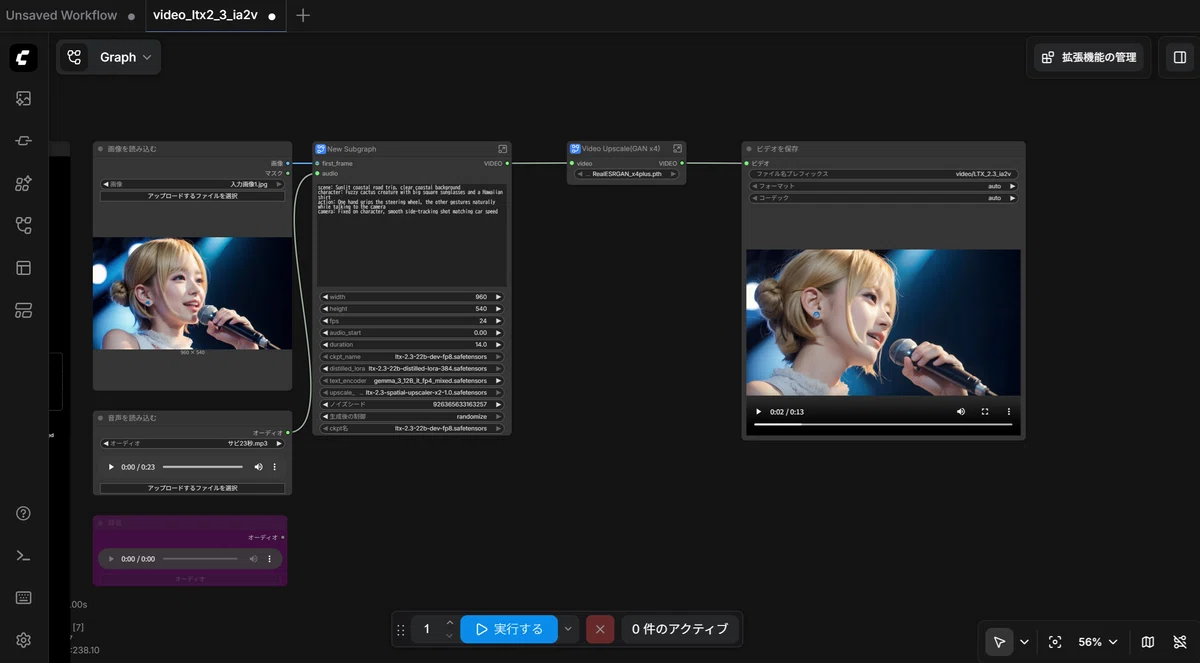Open 拡張機能の管理 extensions manager
The width and height of the screenshot is (1200, 663).
(x=1089, y=57)
